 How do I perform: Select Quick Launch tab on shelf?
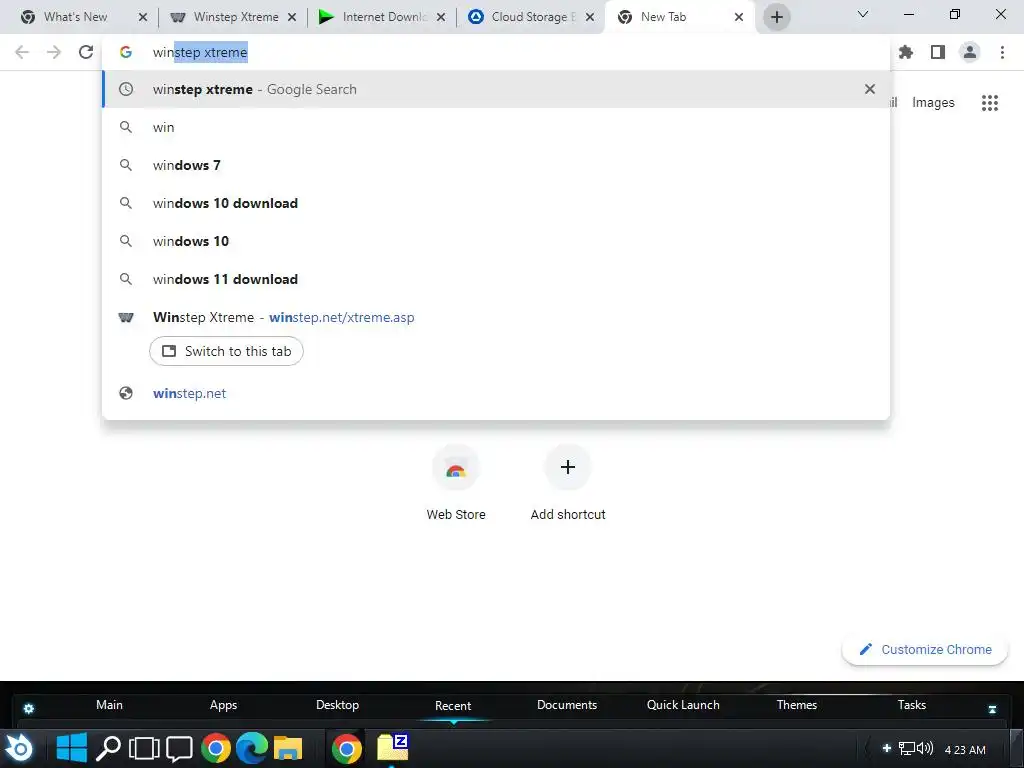(683, 705)
